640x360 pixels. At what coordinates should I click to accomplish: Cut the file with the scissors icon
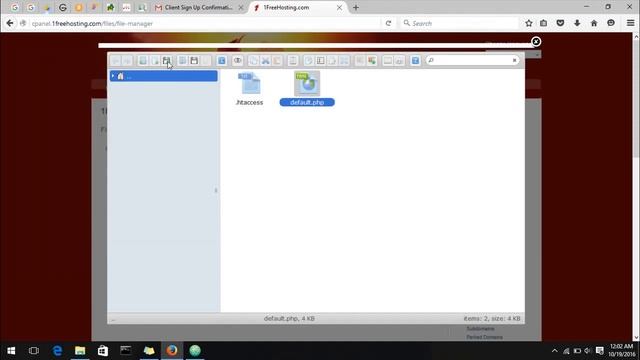(x=265, y=61)
